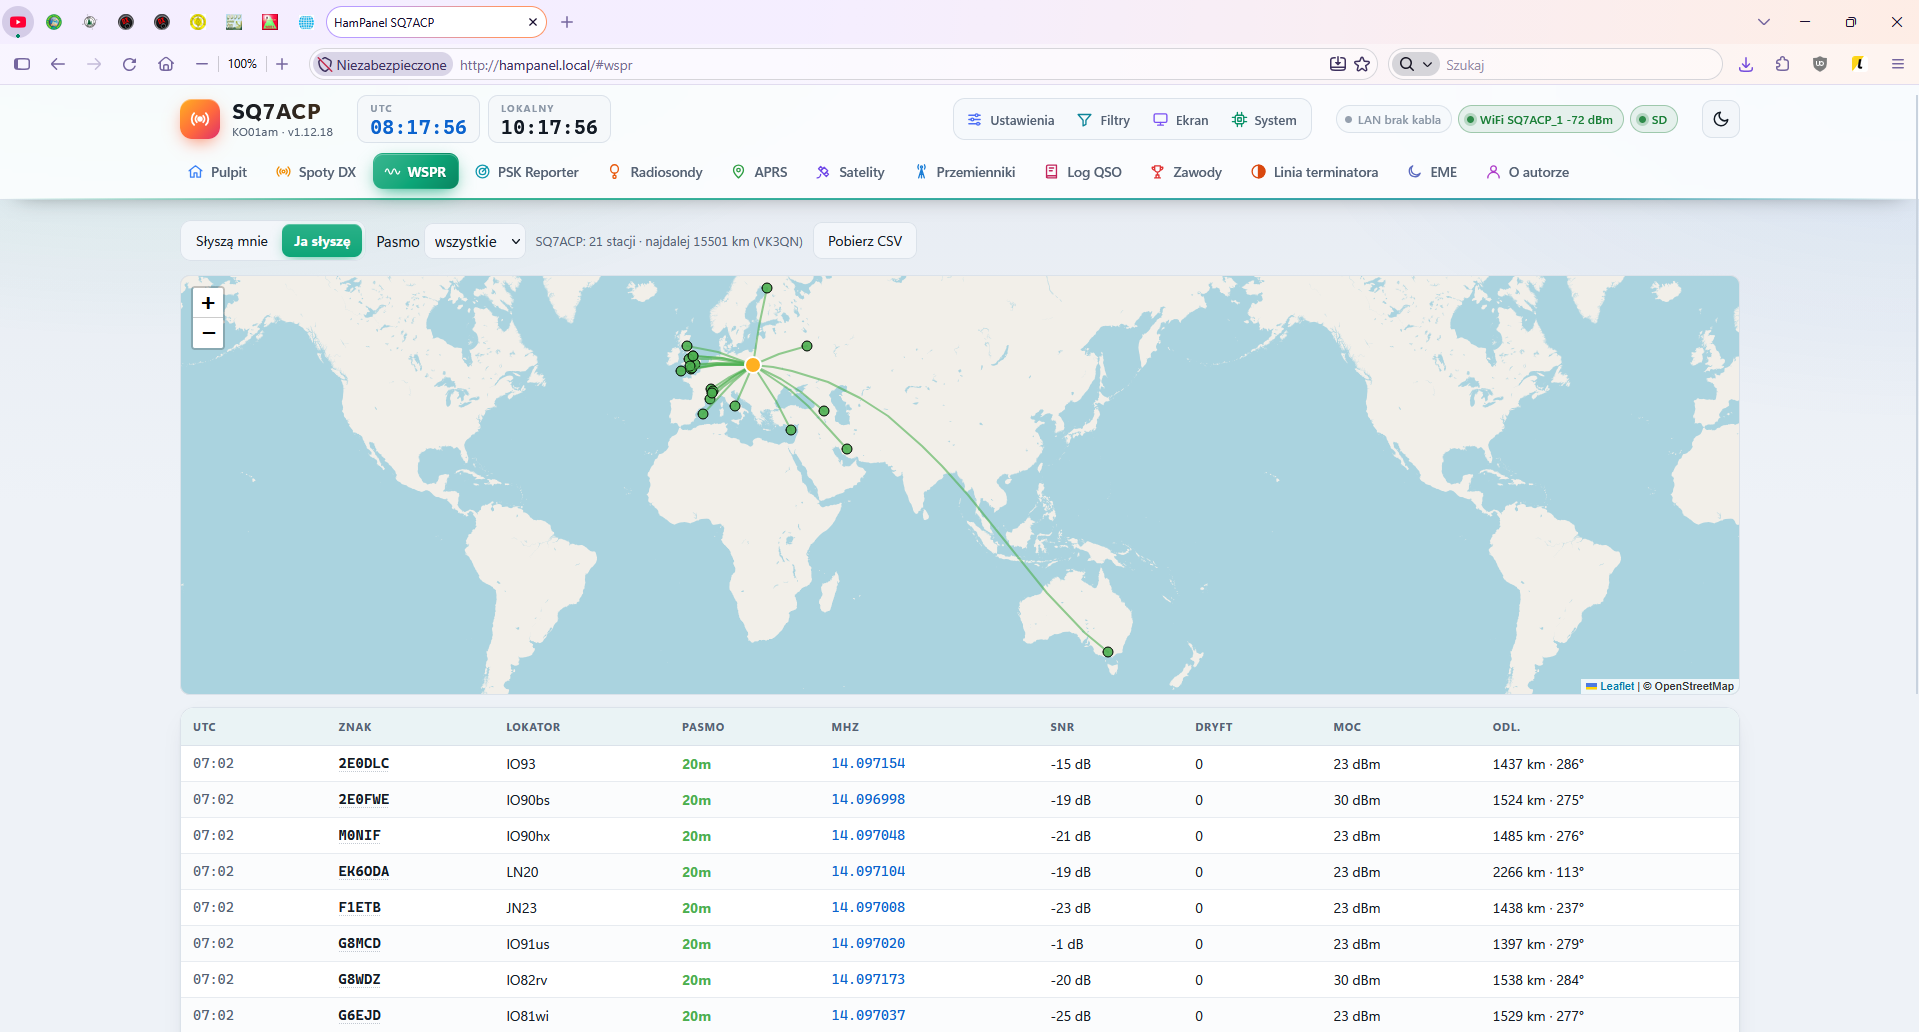Image resolution: width=1919 pixels, height=1032 pixels.
Task: Open the EME tab
Action: (1432, 172)
